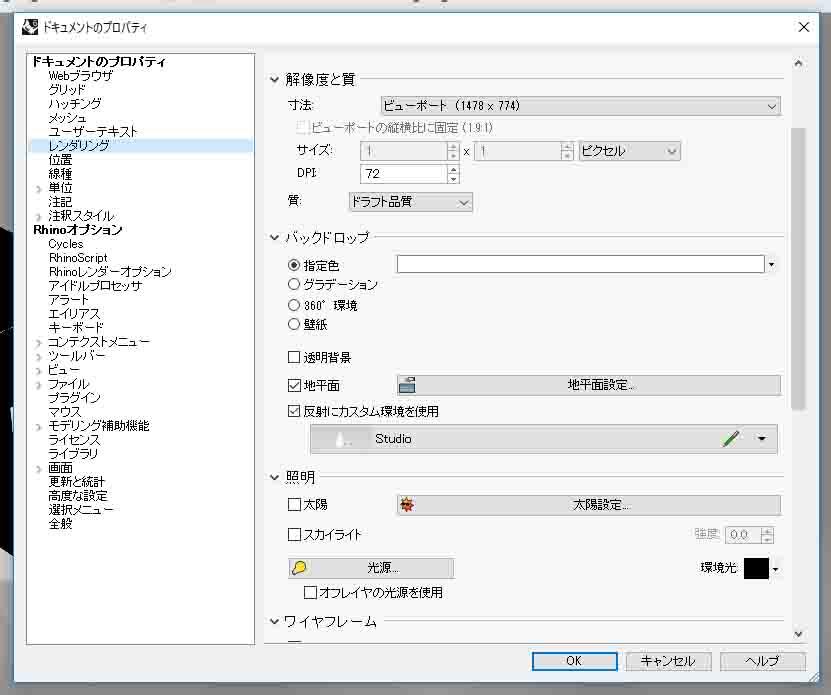
Task: Select the グラデーション radio button
Action: pos(294,285)
